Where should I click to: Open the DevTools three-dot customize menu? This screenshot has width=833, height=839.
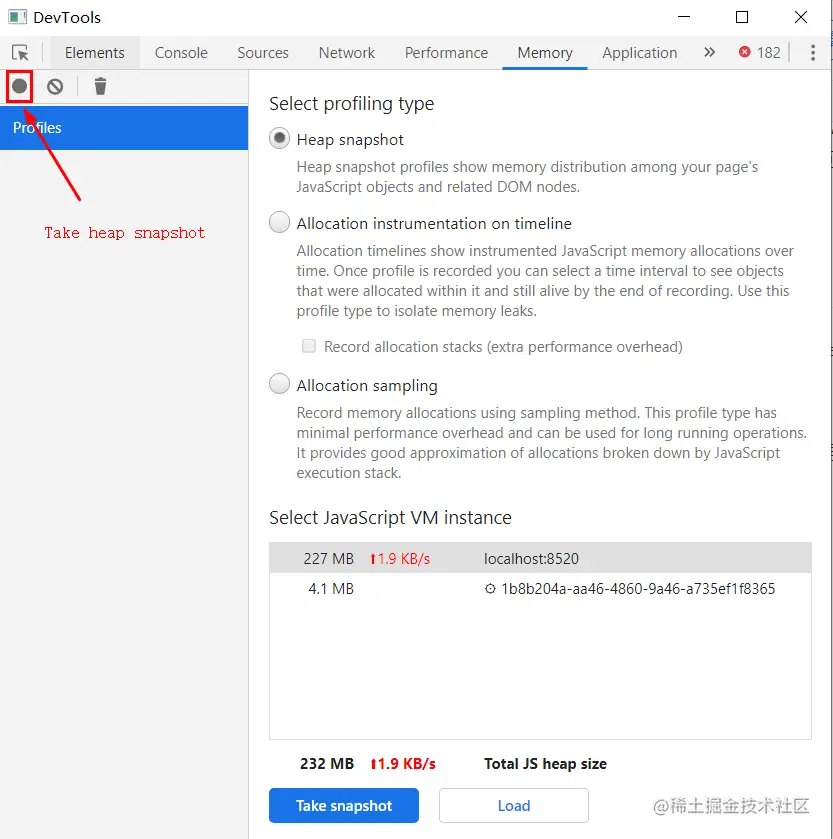(813, 52)
